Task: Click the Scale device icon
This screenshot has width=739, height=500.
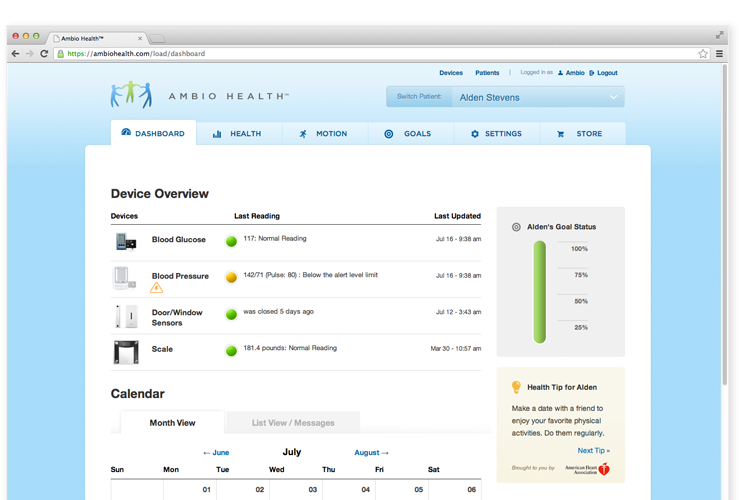Action: [125, 350]
